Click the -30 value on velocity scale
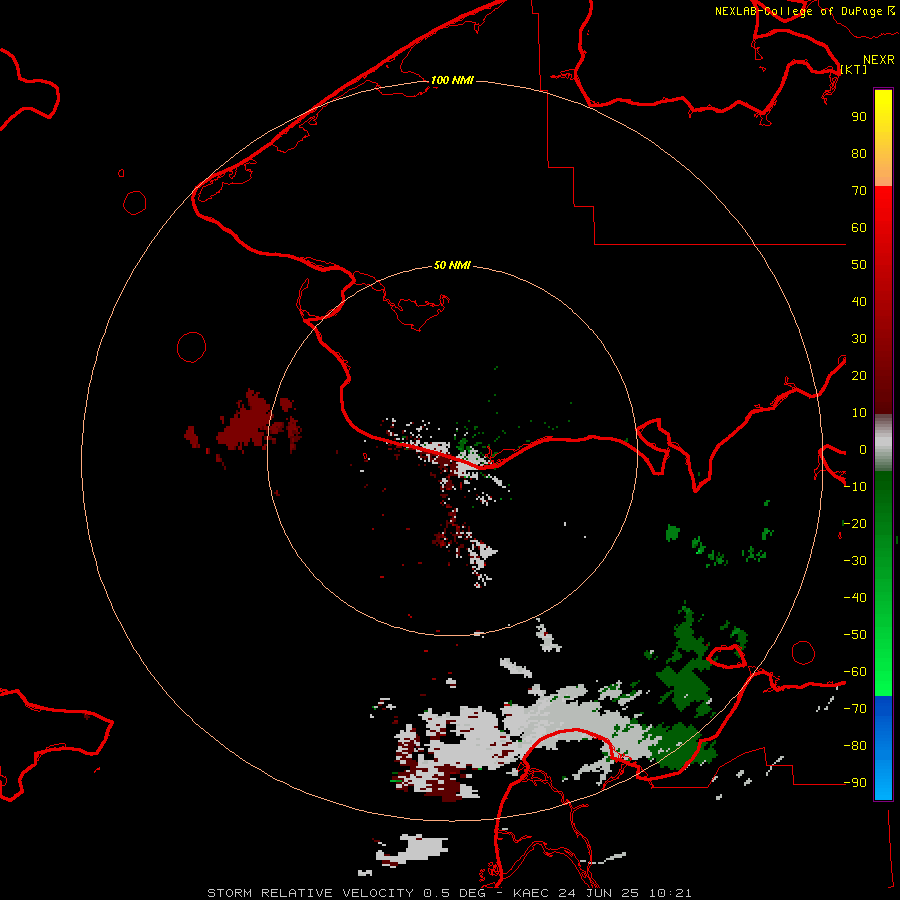The image size is (900, 900). (x=855, y=561)
